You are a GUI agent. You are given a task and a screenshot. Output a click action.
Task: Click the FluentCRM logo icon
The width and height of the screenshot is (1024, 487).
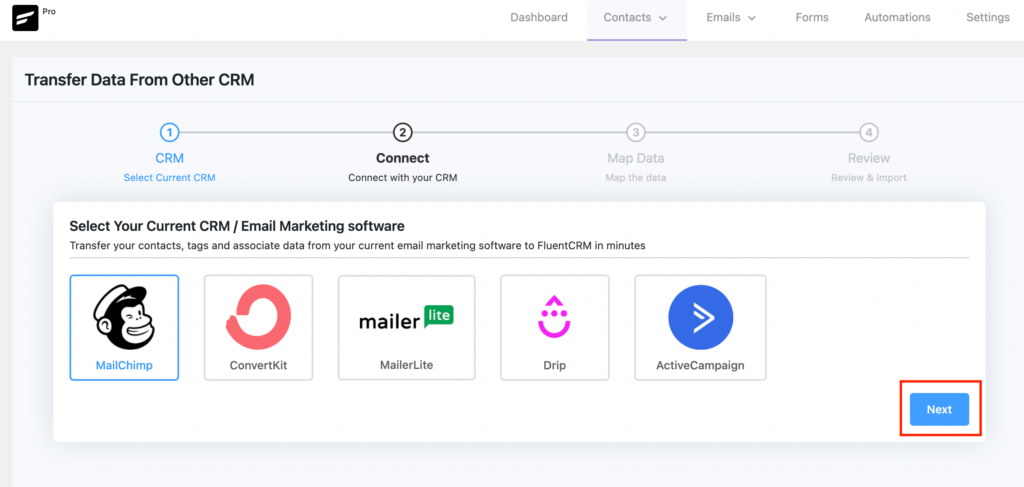[x=25, y=18]
